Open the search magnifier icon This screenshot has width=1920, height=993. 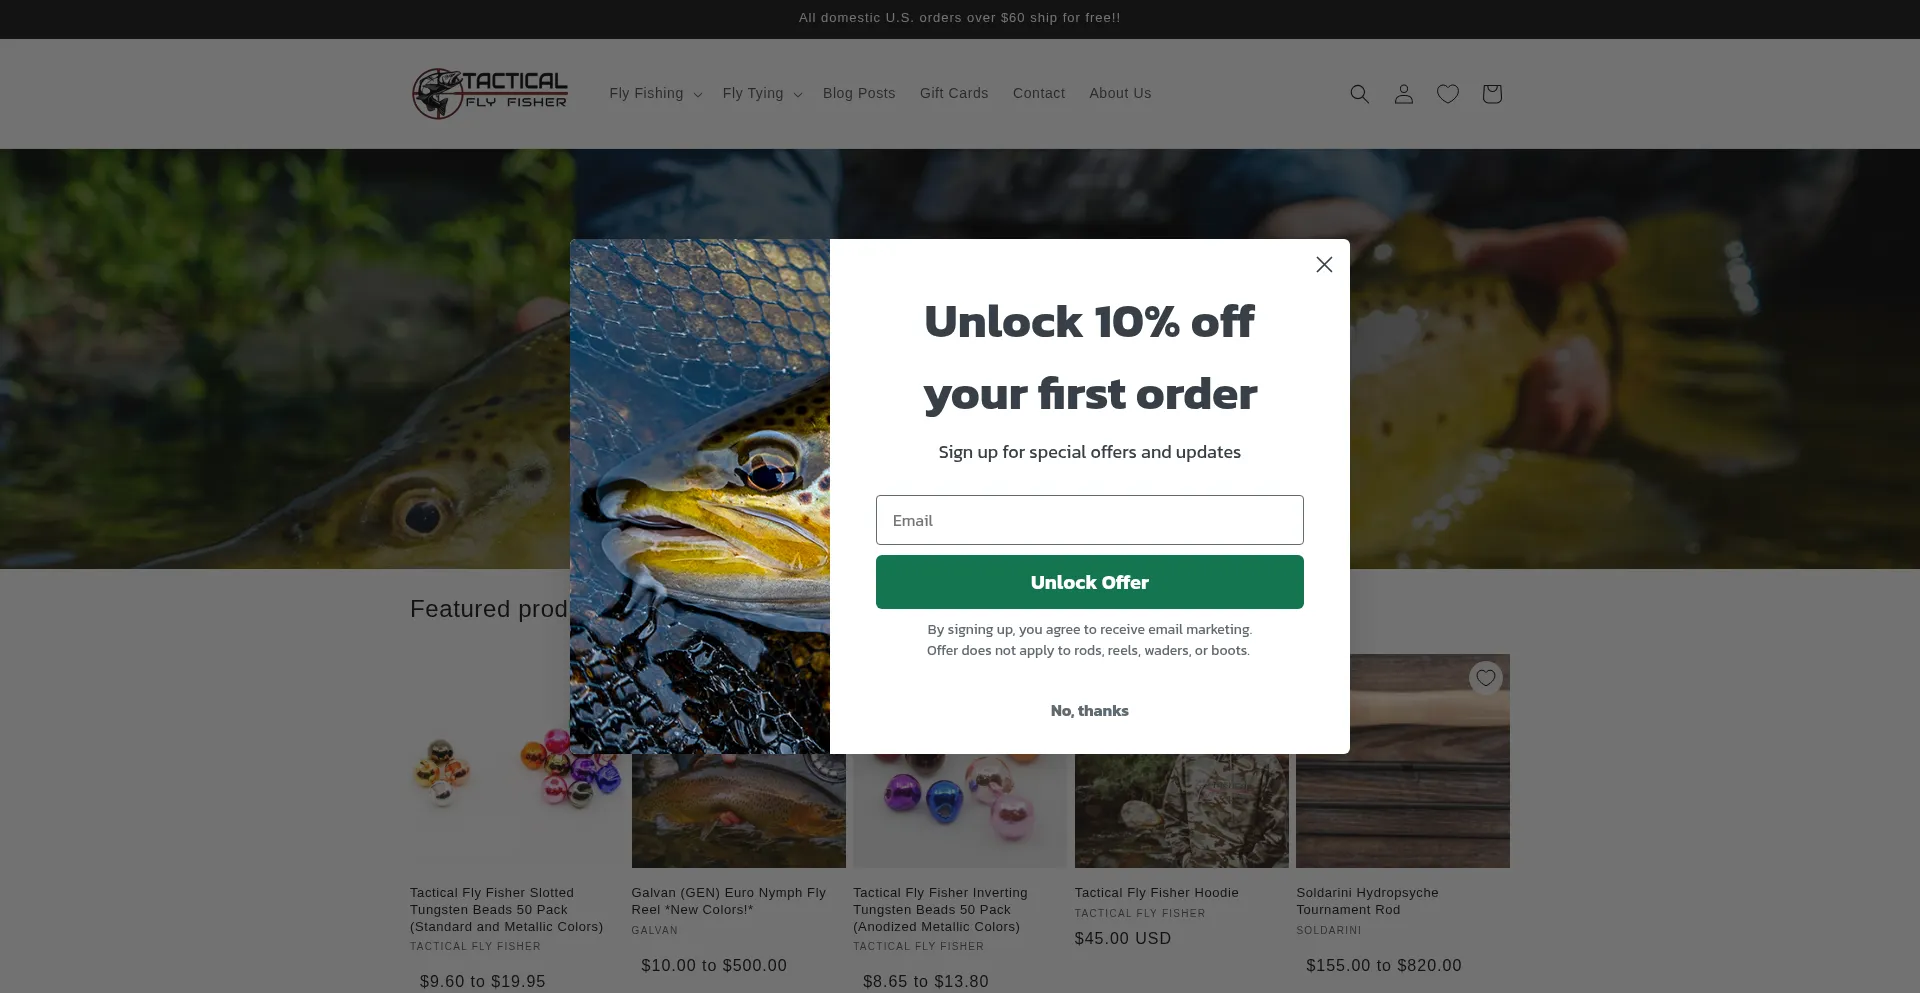coord(1359,94)
